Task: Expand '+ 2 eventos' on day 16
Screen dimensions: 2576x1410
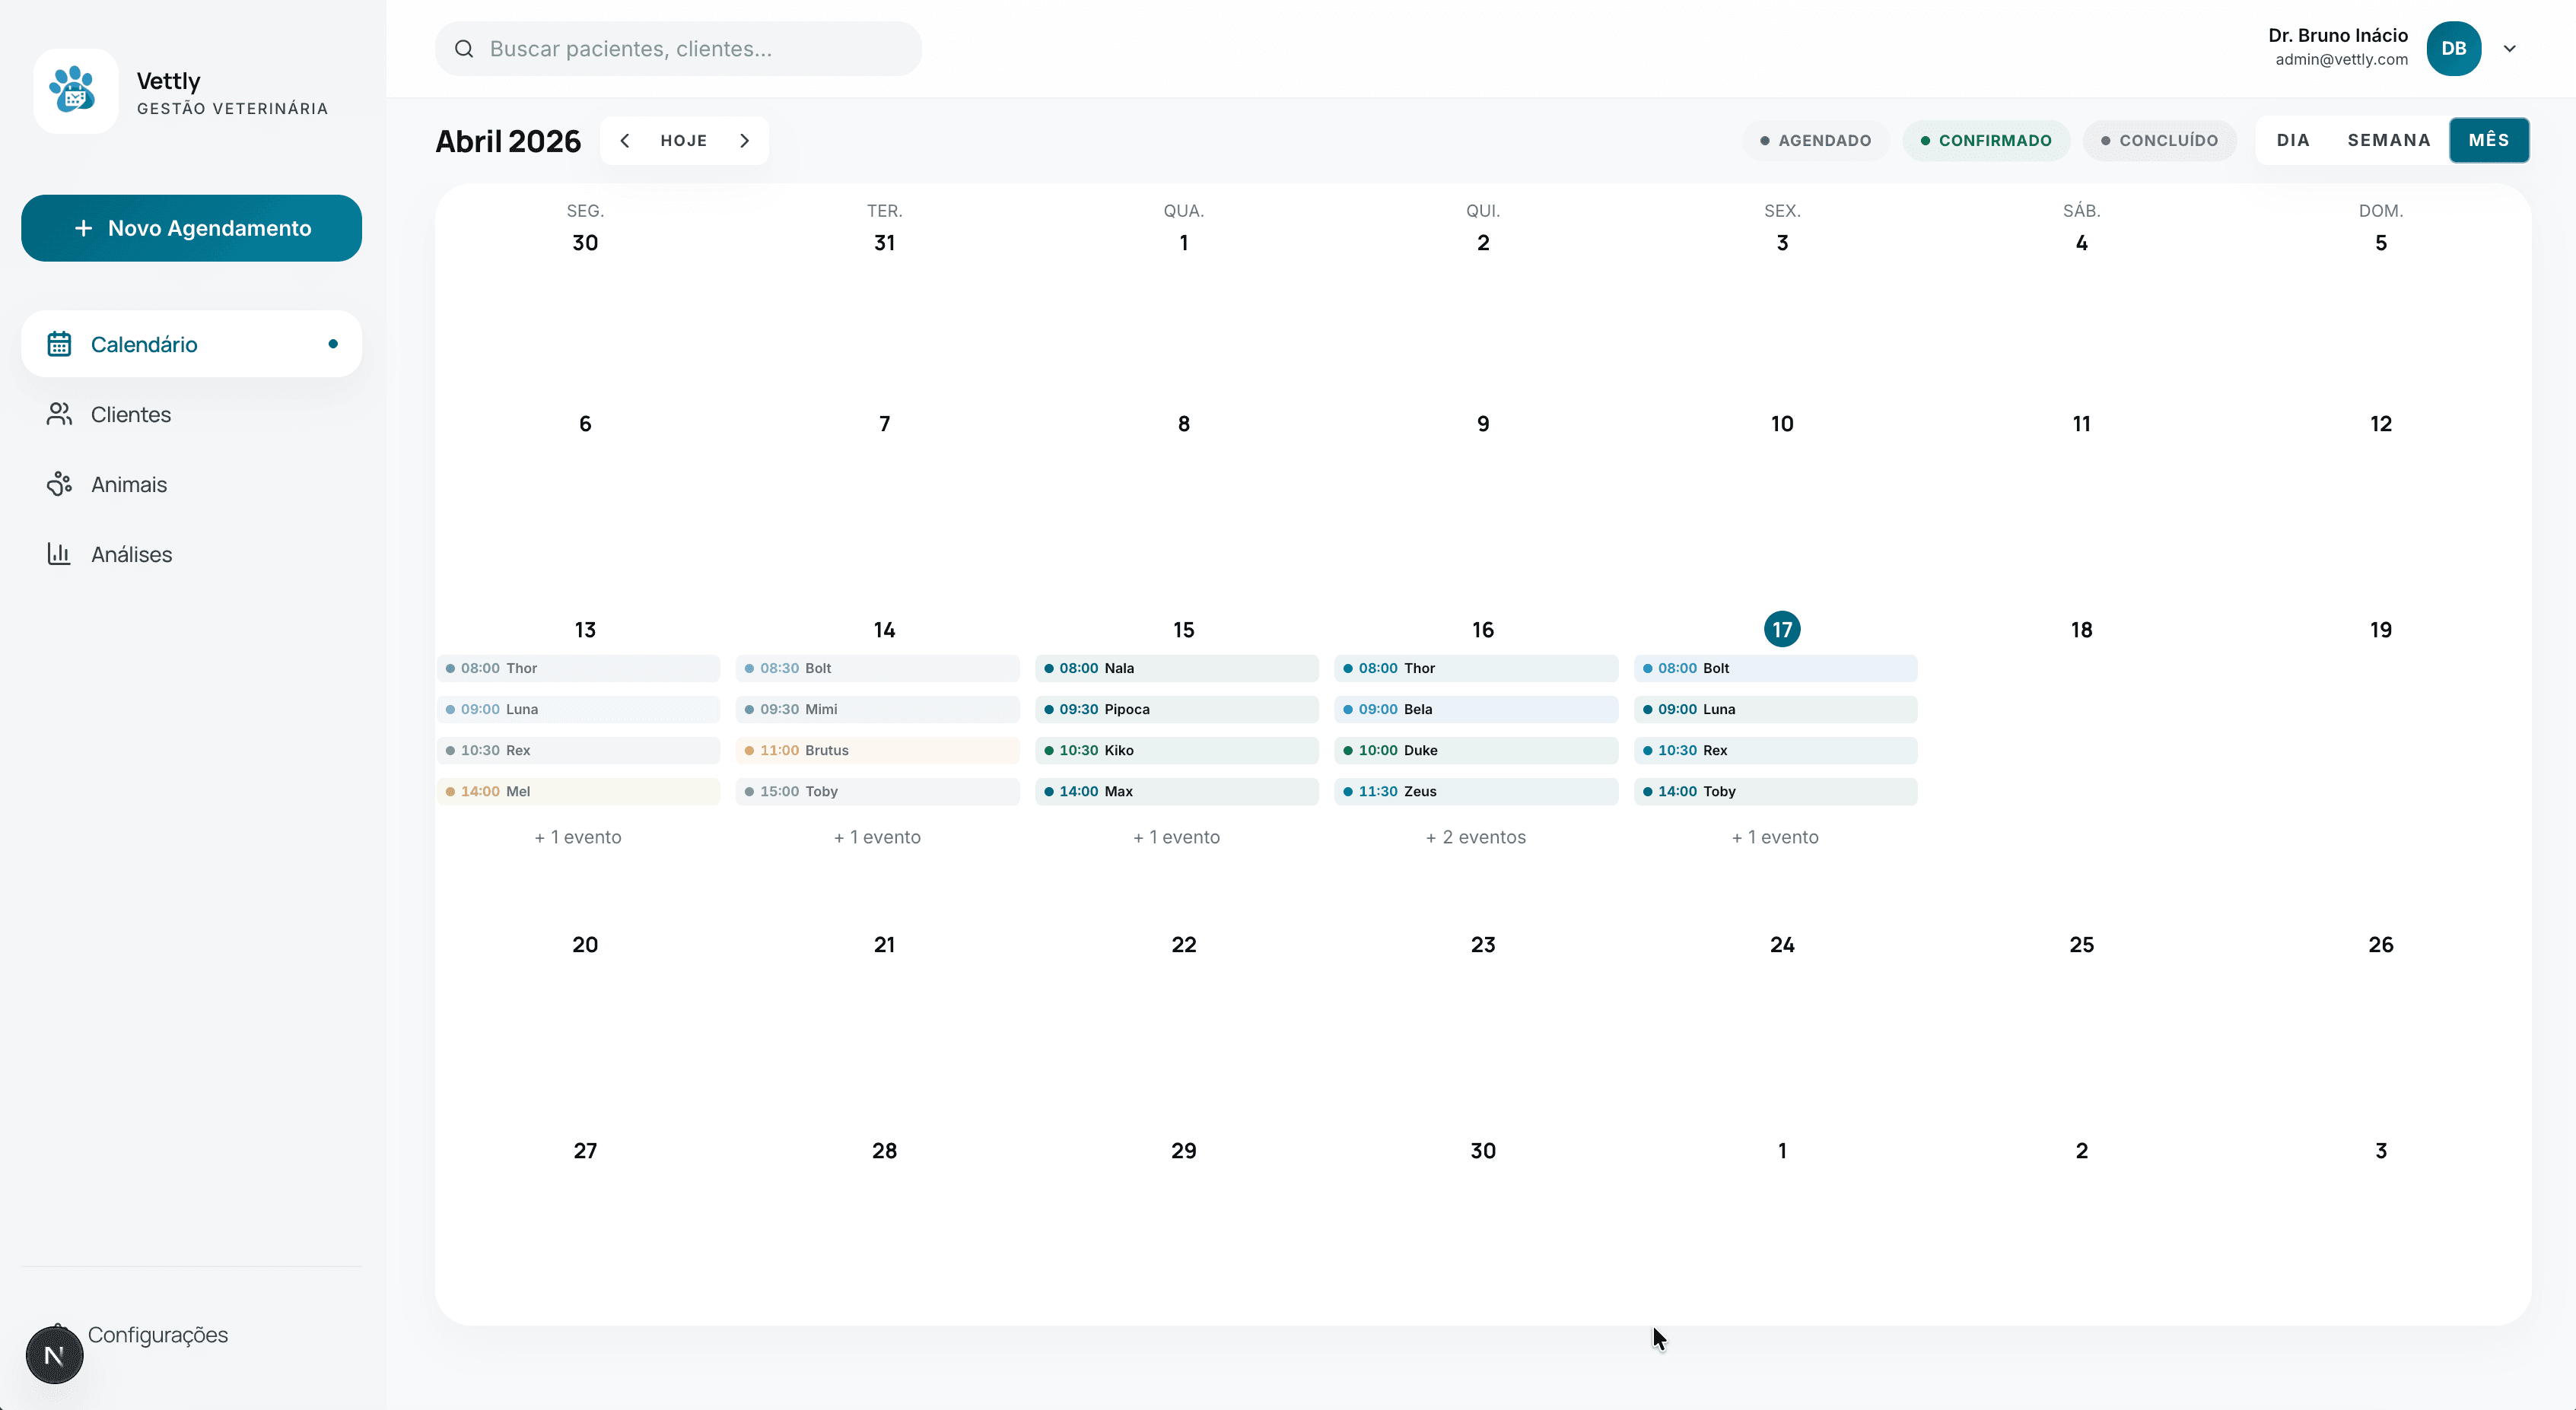Action: pos(1476,837)
